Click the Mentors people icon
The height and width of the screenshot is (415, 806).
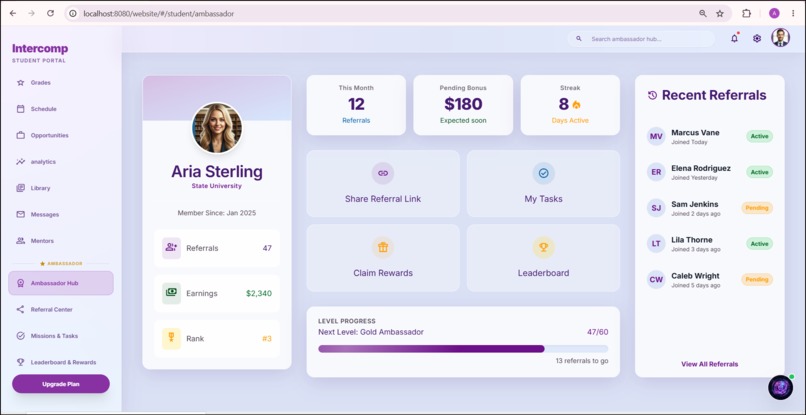tap(21, 241)
